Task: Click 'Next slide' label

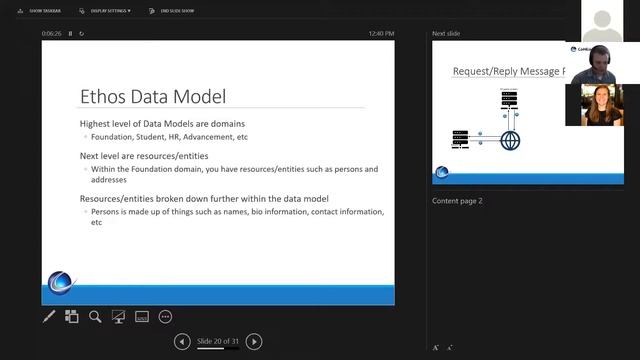Action: (x=446, y=33)
